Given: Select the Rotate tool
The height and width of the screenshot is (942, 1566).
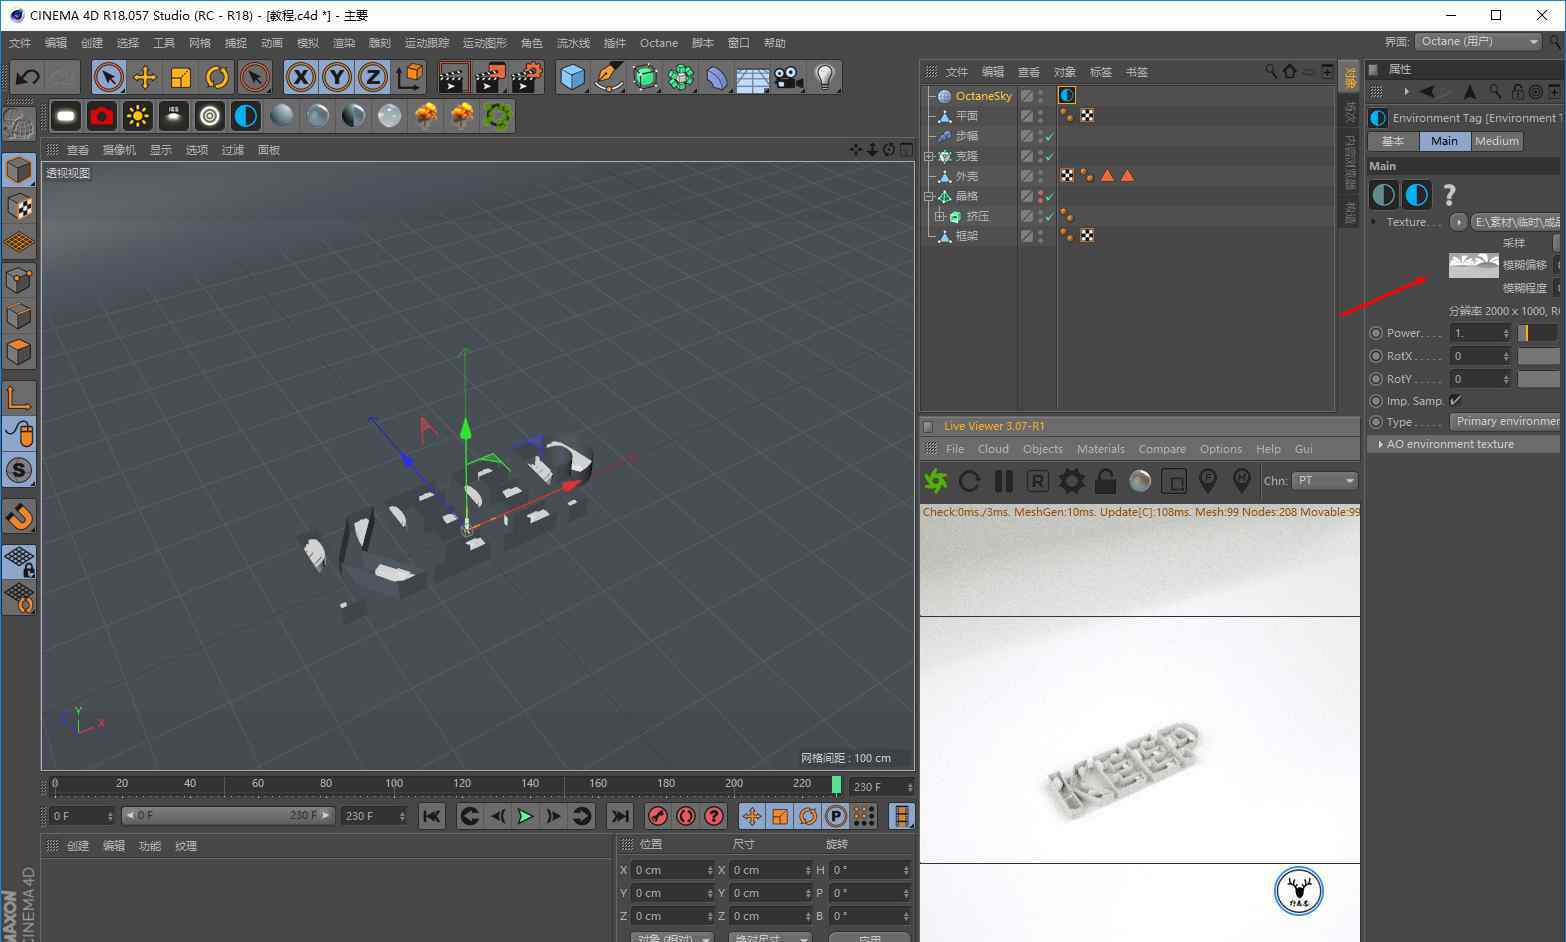Looking at the screenshot, I should [217, 77].
